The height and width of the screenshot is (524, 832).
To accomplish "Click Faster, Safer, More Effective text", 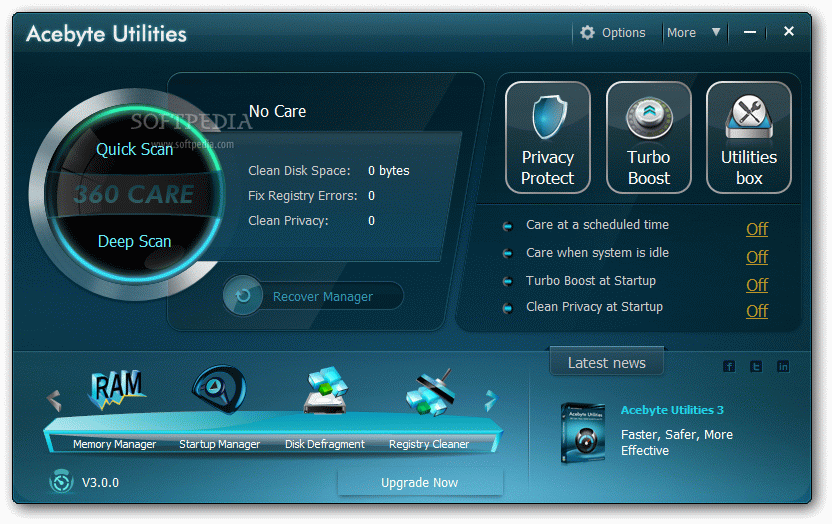I will pos(677,442).
